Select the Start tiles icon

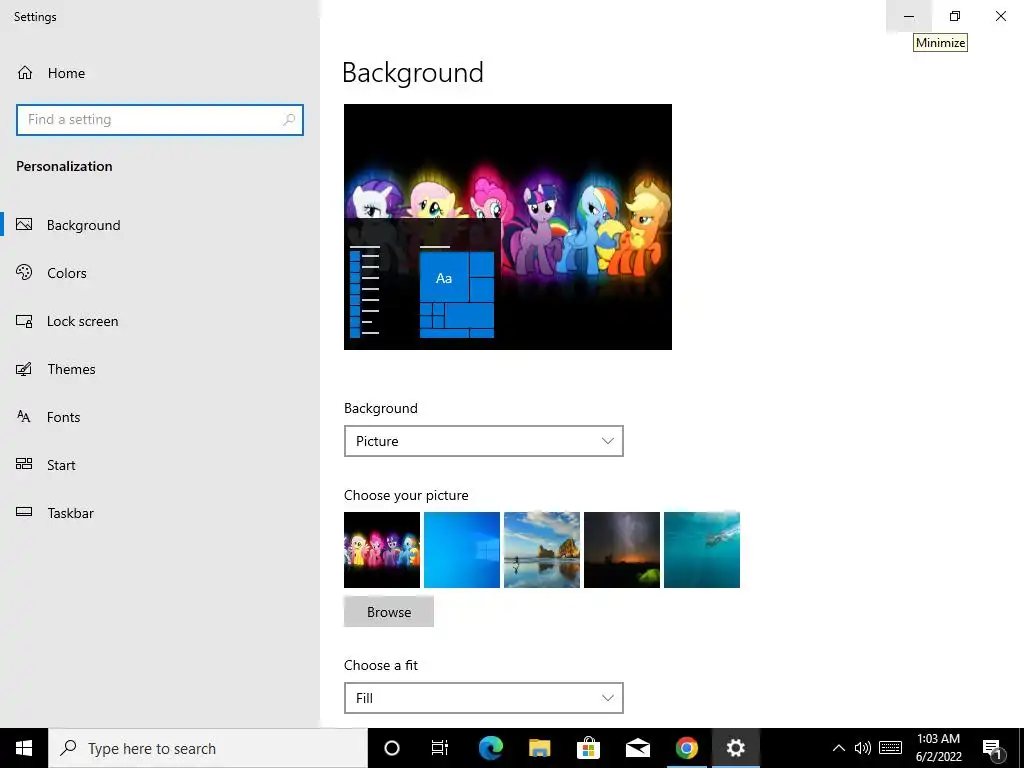(24, 464)
